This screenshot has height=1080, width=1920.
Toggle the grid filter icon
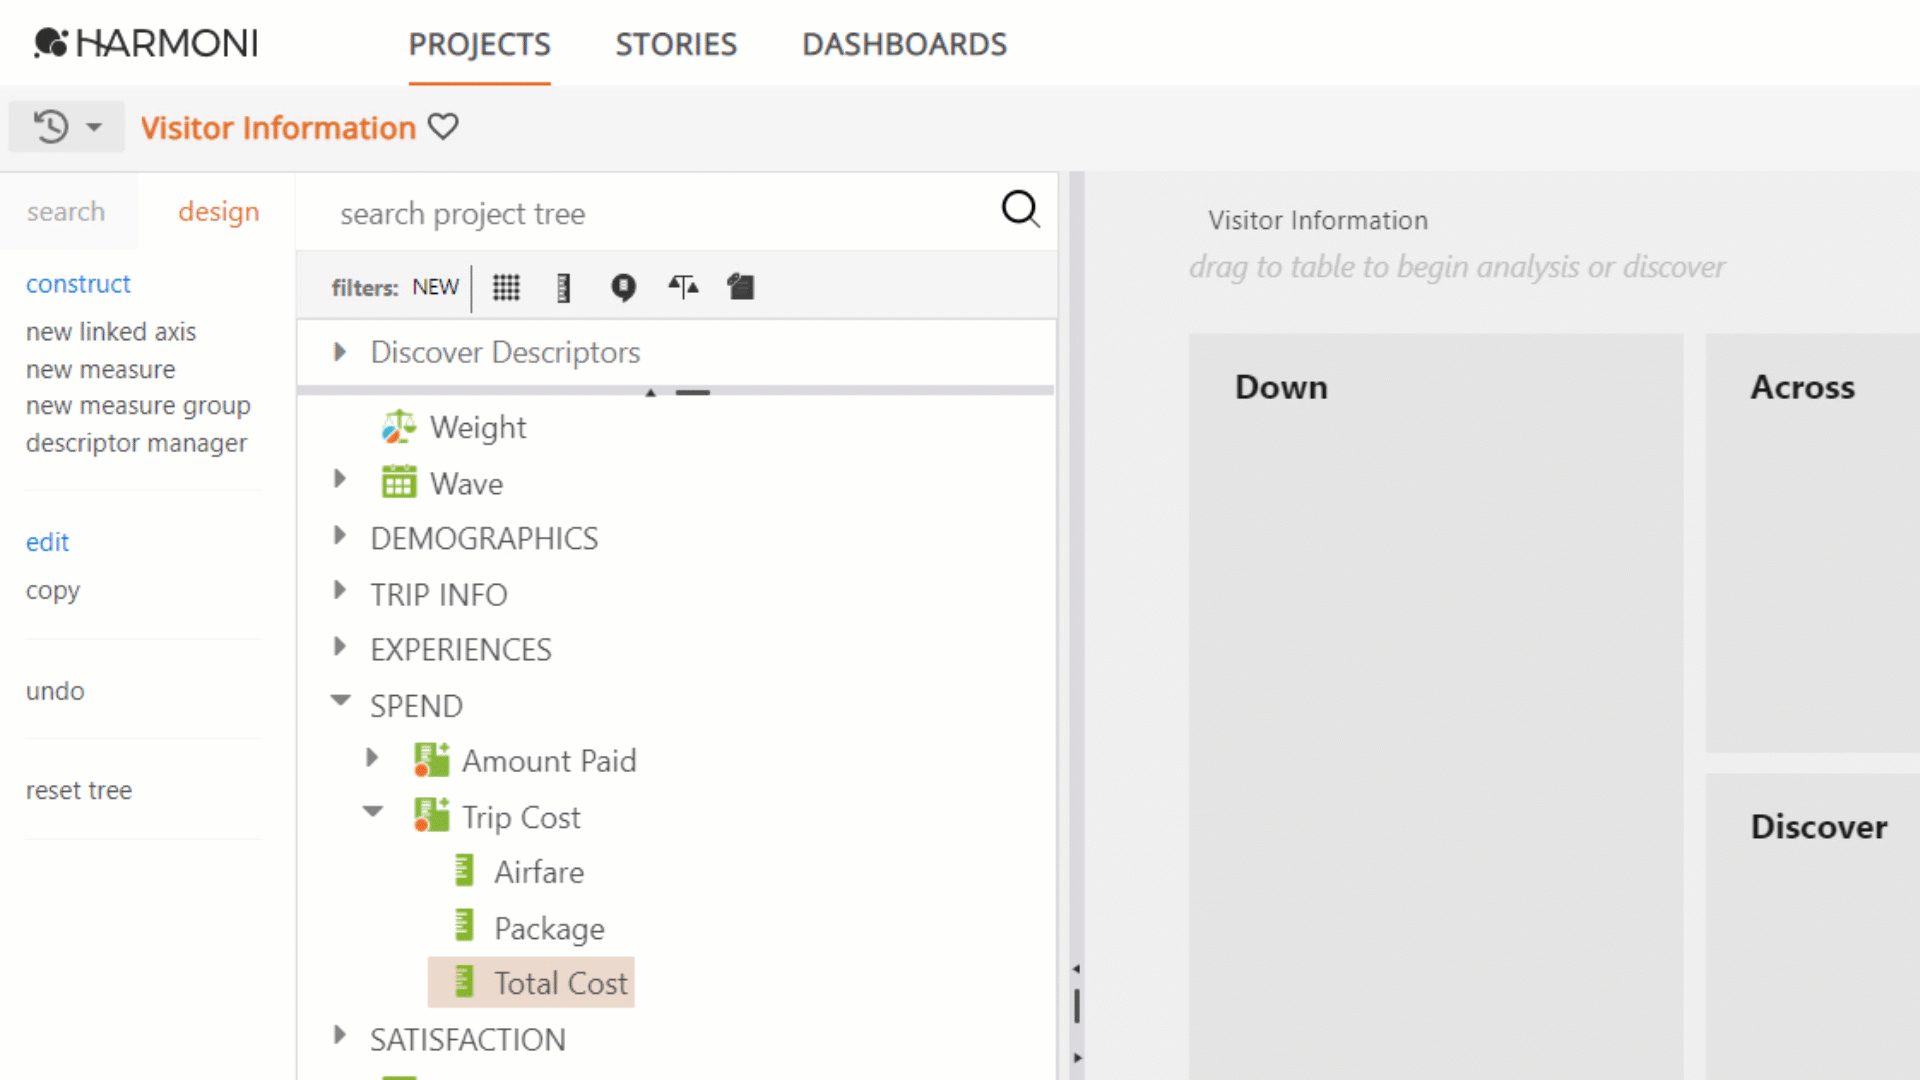(506, 288)
